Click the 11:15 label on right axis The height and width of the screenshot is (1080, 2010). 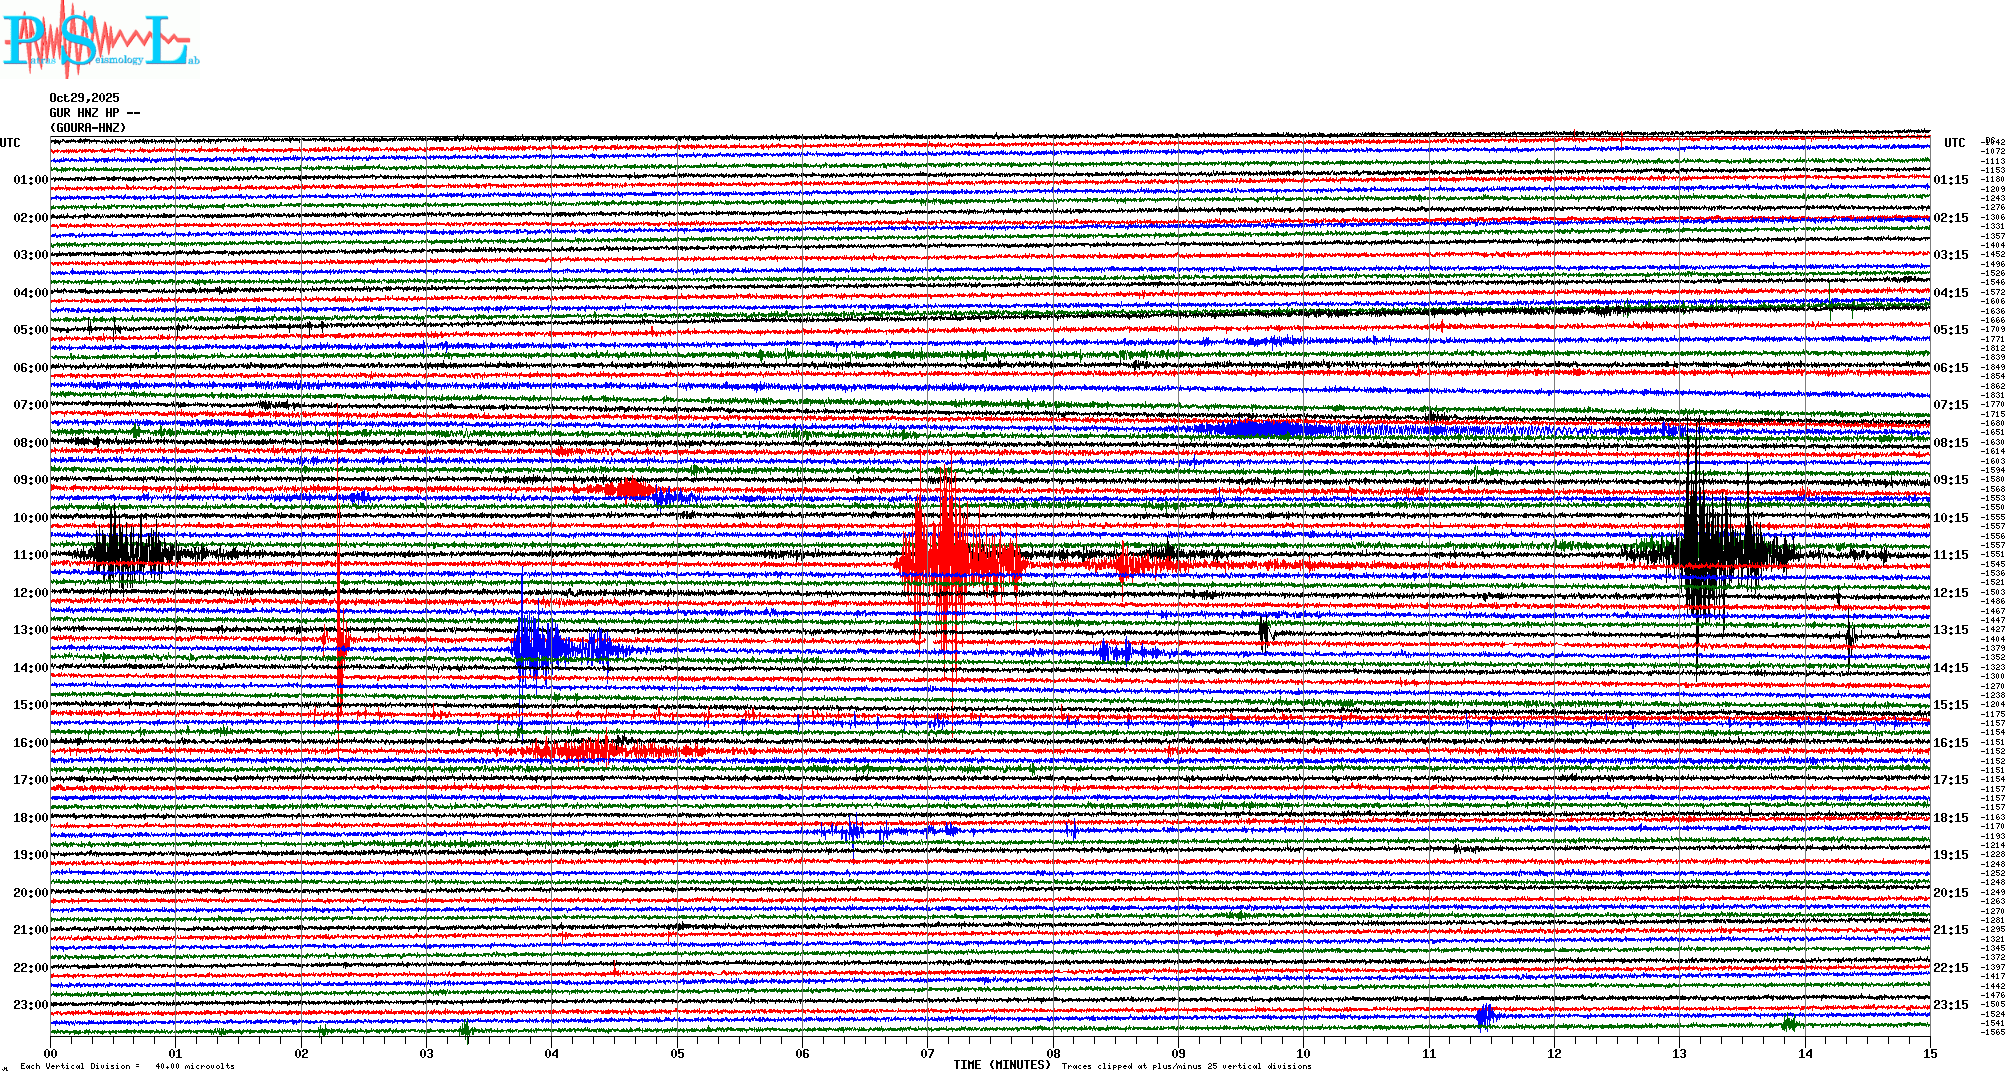tap(1950, 555)
